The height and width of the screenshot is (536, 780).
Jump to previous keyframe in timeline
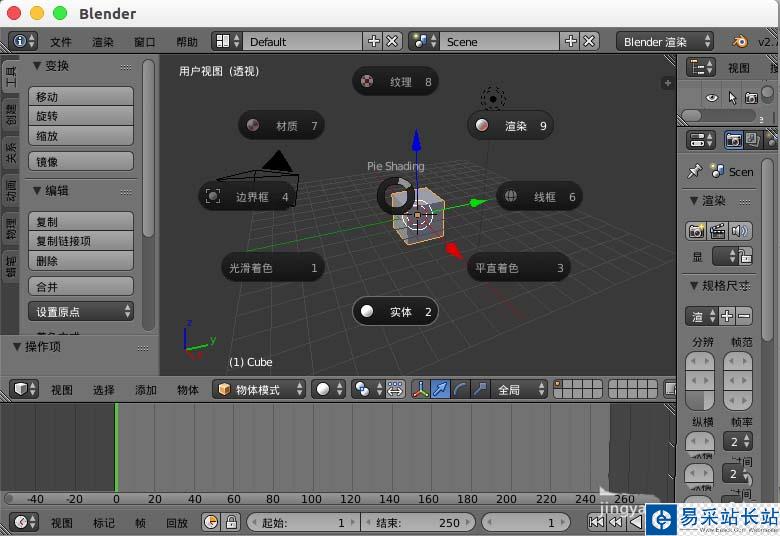(x=616, y=522)
